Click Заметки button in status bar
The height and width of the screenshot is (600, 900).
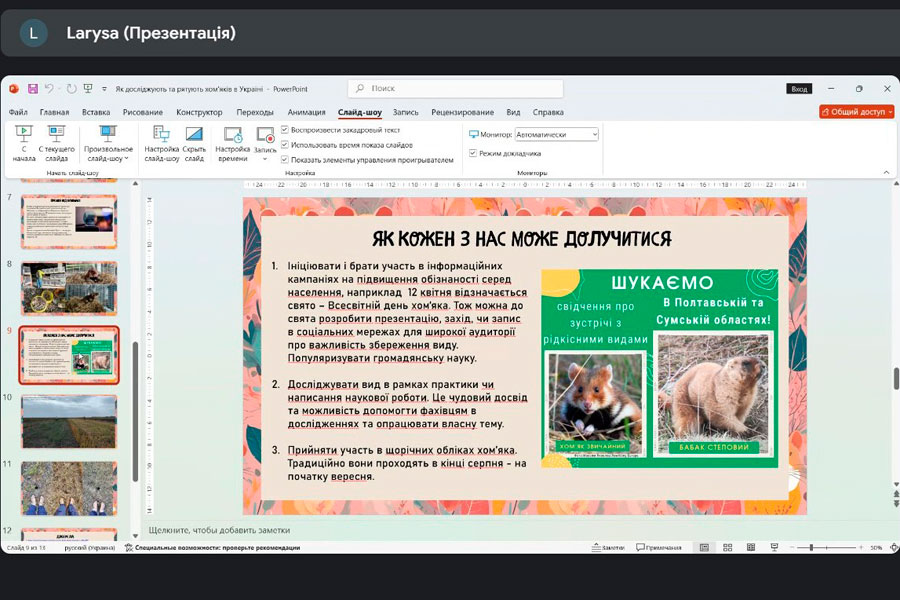point(608,548)
